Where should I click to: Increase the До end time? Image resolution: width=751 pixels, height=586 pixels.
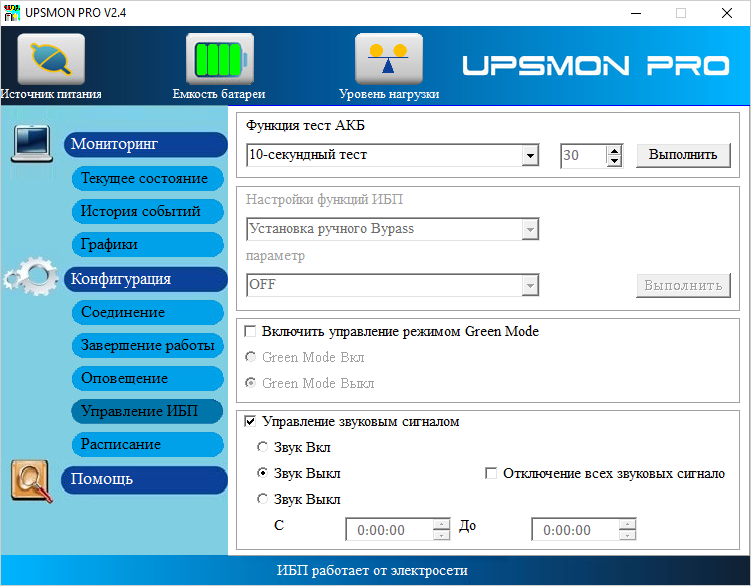tap(627, 525)
